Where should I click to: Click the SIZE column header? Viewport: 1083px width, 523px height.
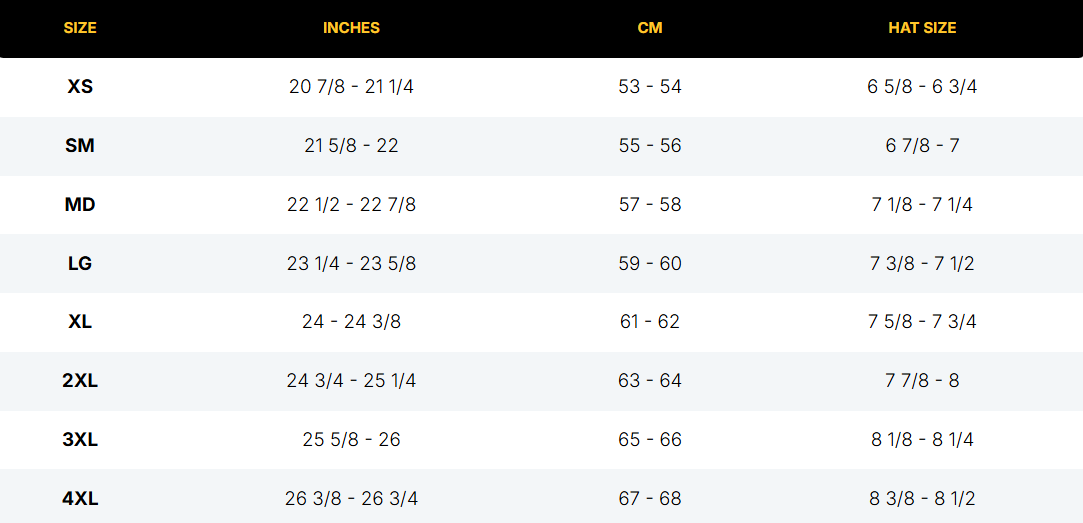[x=80, y=28]
